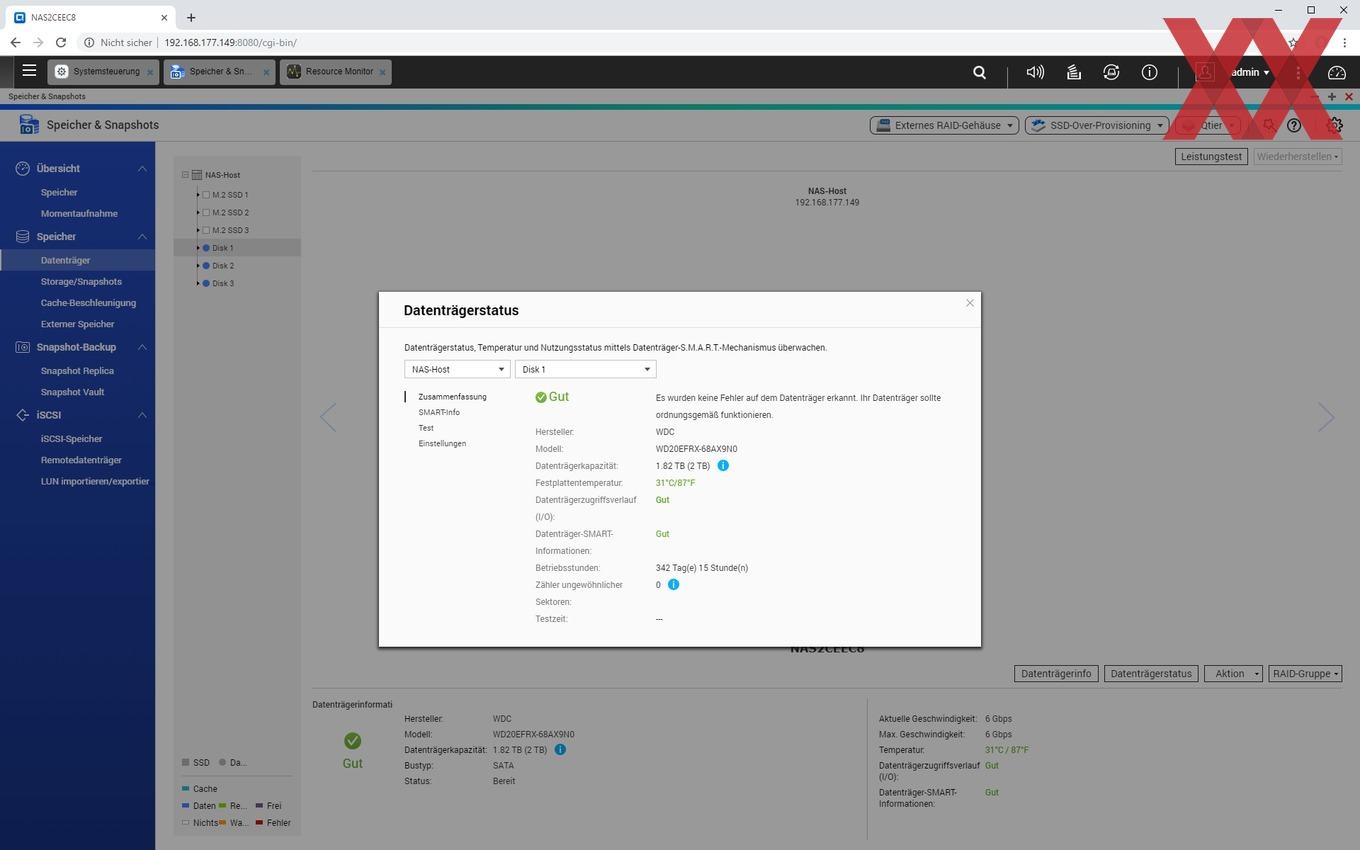Click info icon beside Zähler ungewöhnlicher Sektoren
Viewport: 1360px width, 850px height.
(673, 585)
